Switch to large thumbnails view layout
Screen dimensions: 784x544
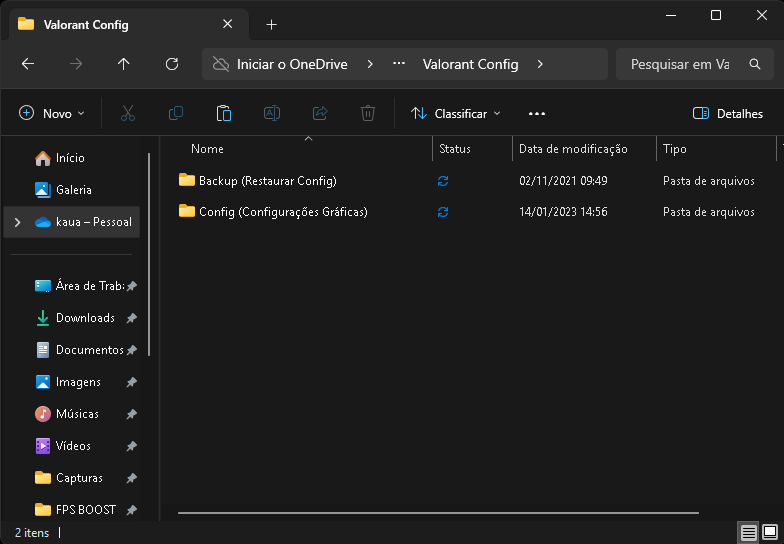point(770,532)
